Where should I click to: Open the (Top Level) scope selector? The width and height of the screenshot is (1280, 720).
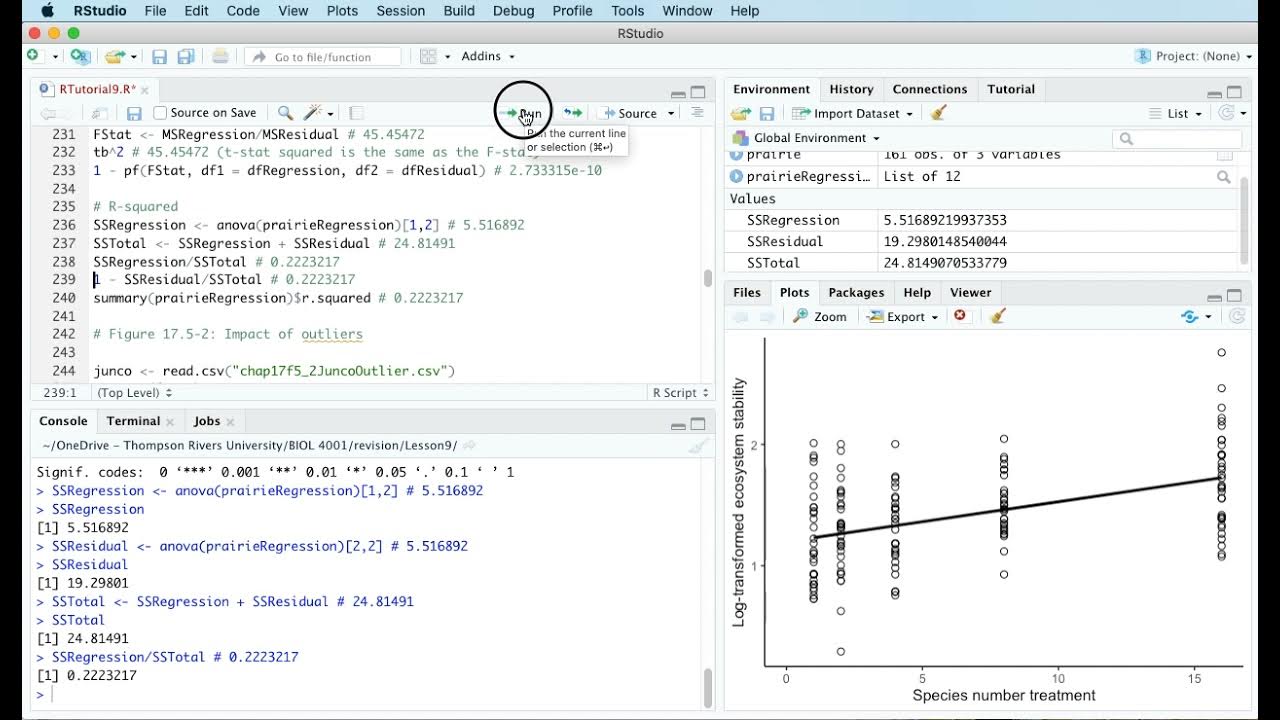tap(134, 393)
